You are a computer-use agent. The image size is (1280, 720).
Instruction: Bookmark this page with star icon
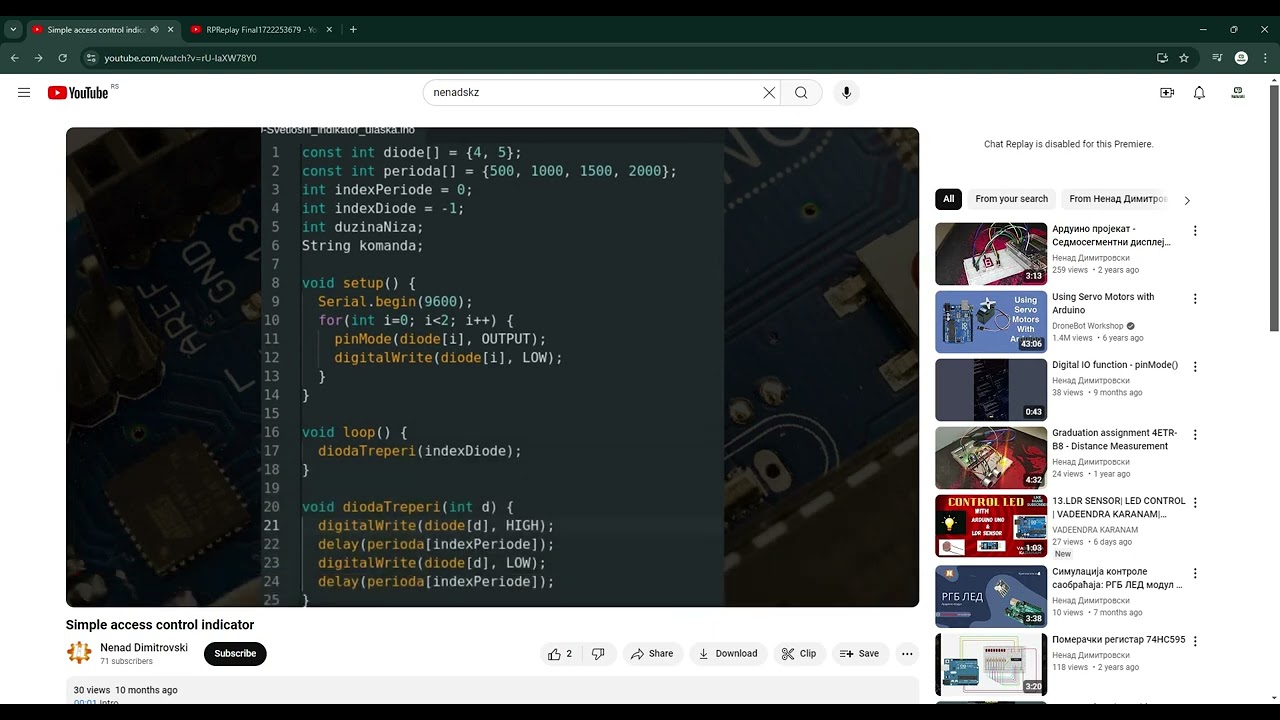[x=1184, y=58]
